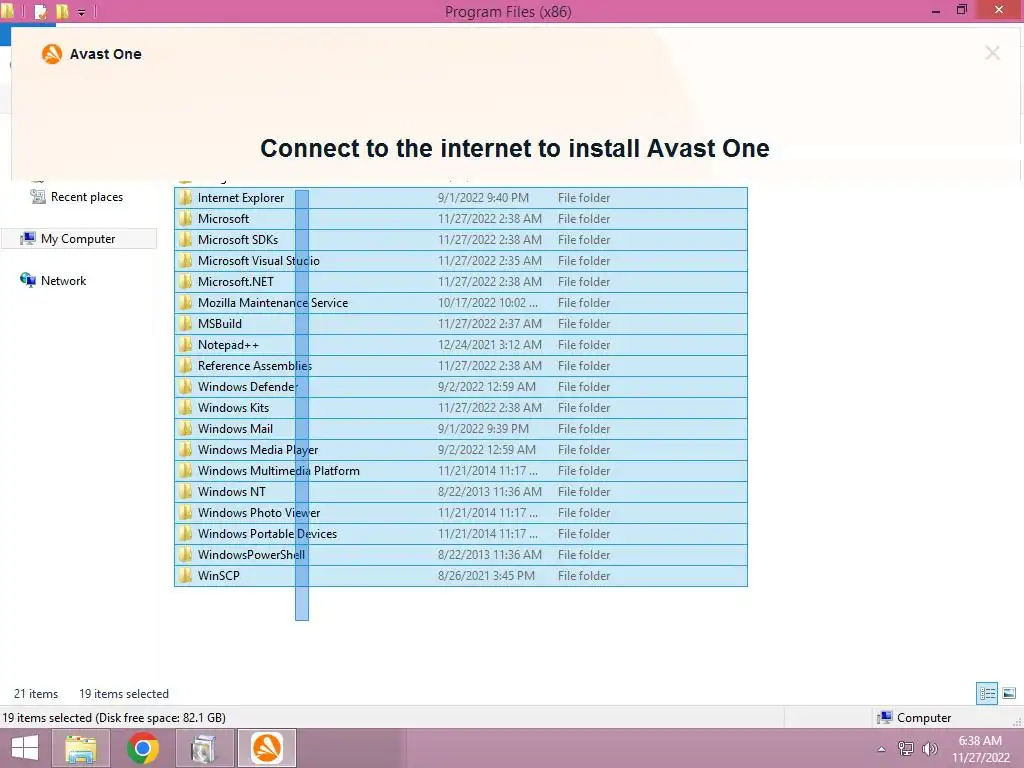Click the folder icon beside Internet Explorer
The width and height of the screenshot is (1024, 768).
[186, 197]
